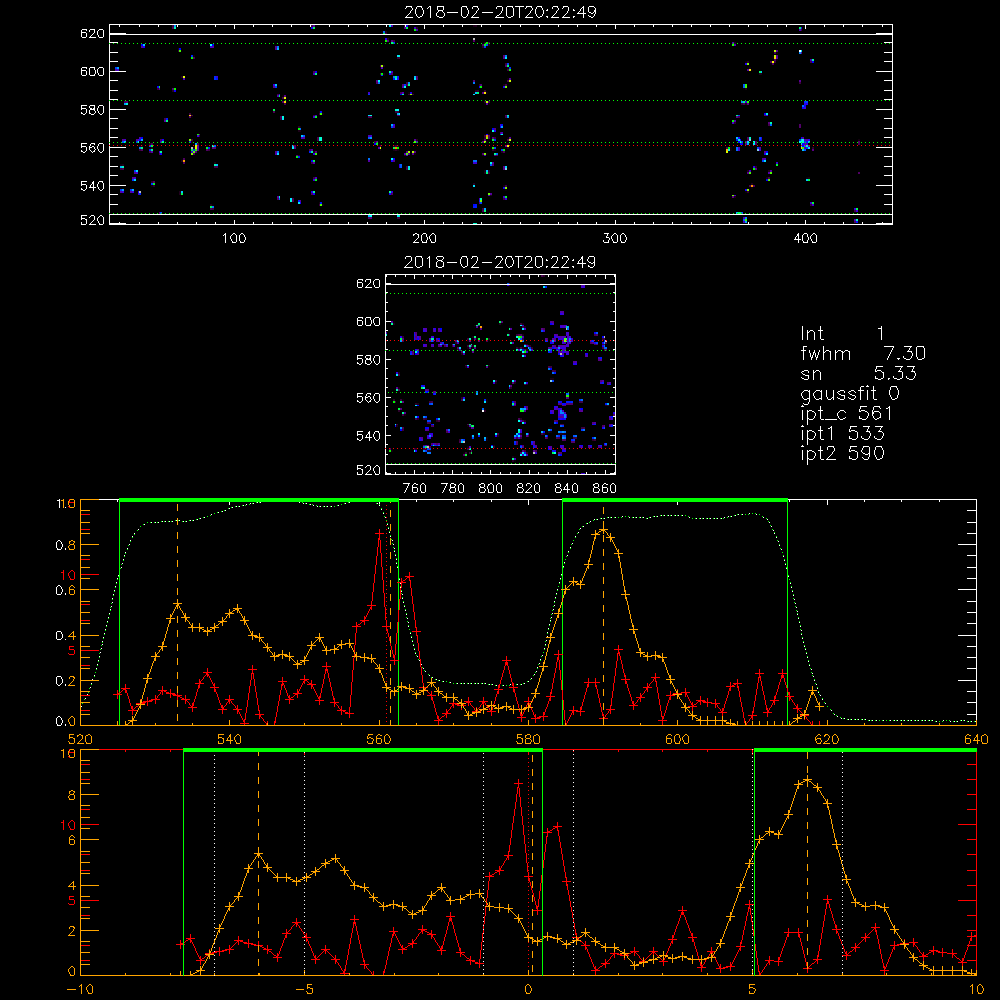Image resolution: width=1000 pixels, height=1000 pixels.
Task: Click the 'sn 5.33' readout
Action: [x=858, y=373]
